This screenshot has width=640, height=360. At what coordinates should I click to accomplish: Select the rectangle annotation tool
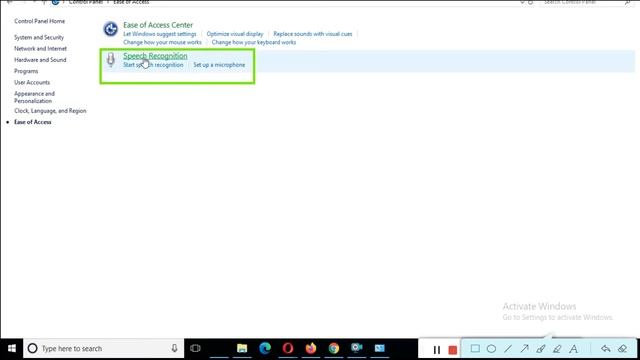[475, 349]
